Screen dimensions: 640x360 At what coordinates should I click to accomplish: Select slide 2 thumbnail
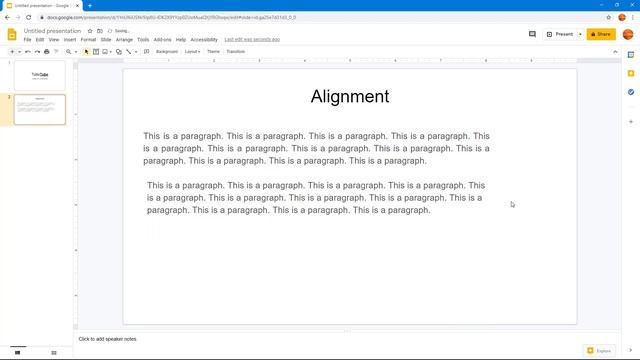pyautogui.click(x=40, y=109)
